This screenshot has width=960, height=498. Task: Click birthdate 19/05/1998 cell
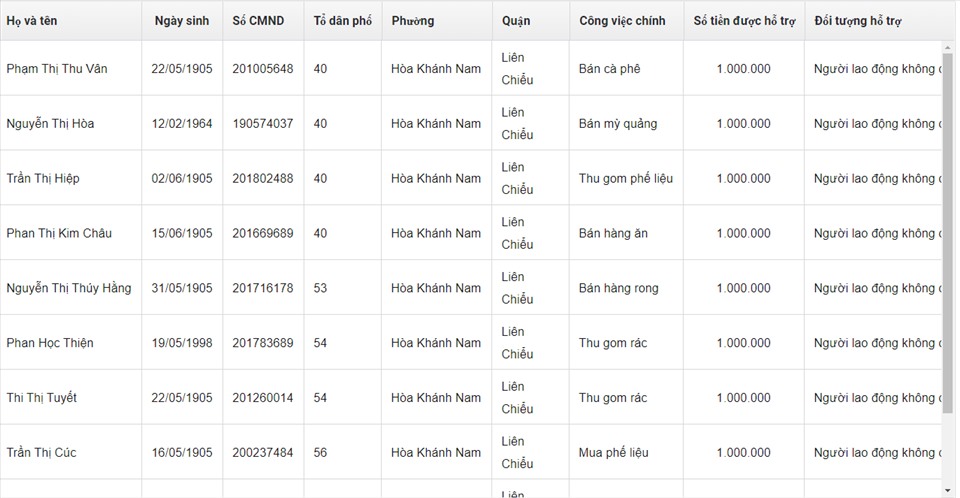(x=182, y=342)
